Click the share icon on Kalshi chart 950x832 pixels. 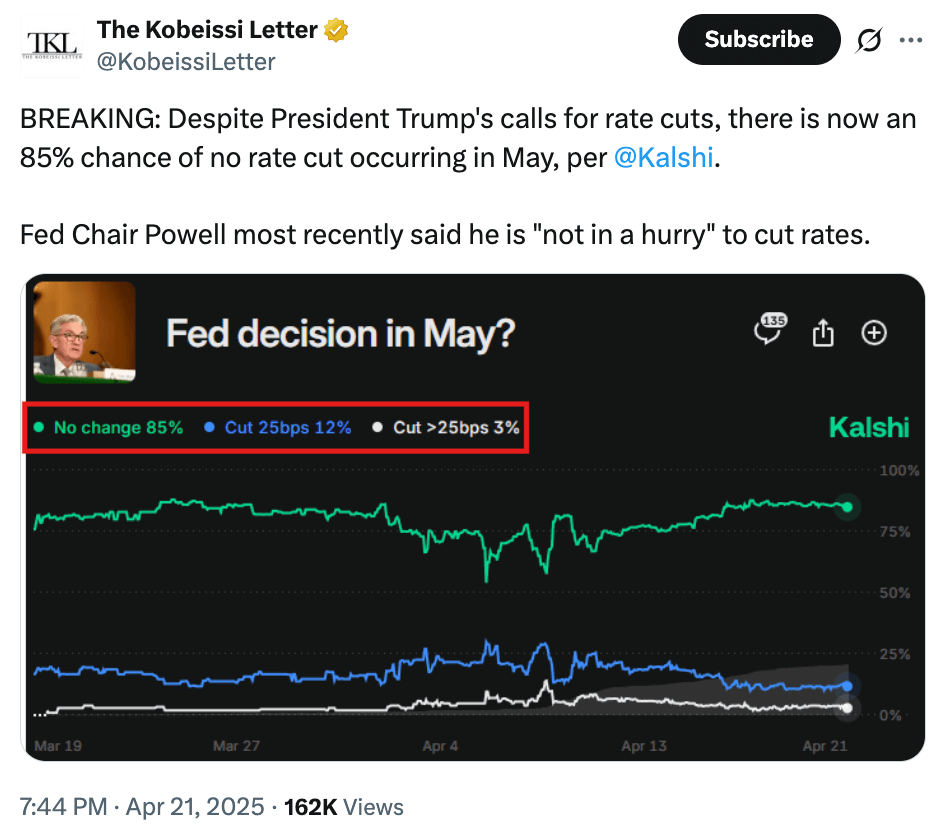point(823,333)
